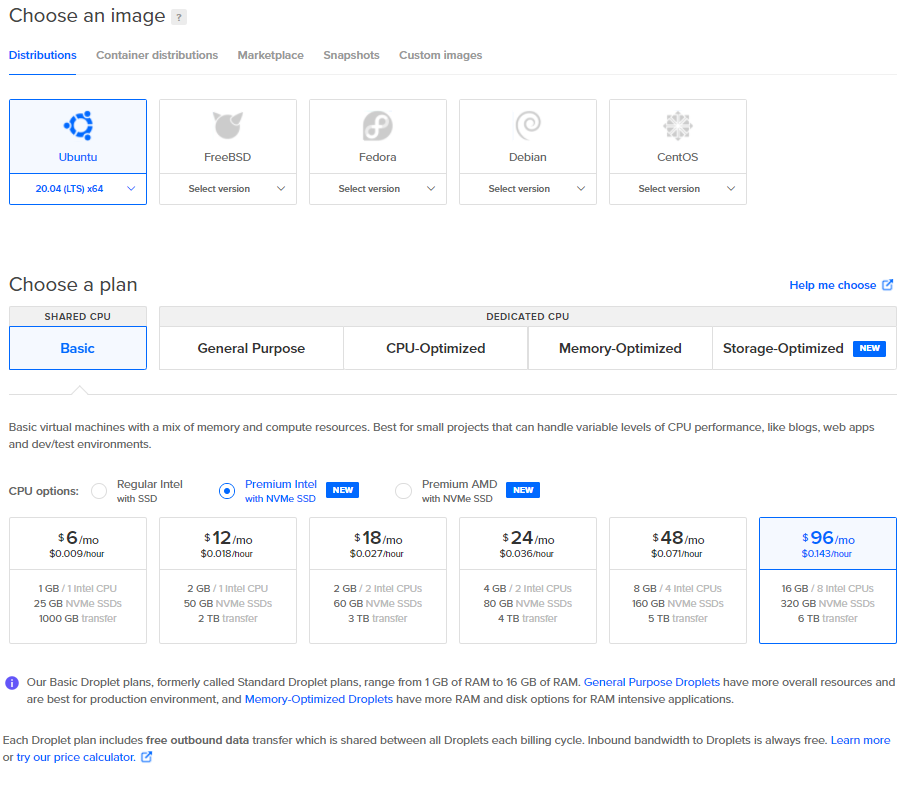Switch to Container distributions tab
The image size is (902, 809).
(x=157, y=55)
